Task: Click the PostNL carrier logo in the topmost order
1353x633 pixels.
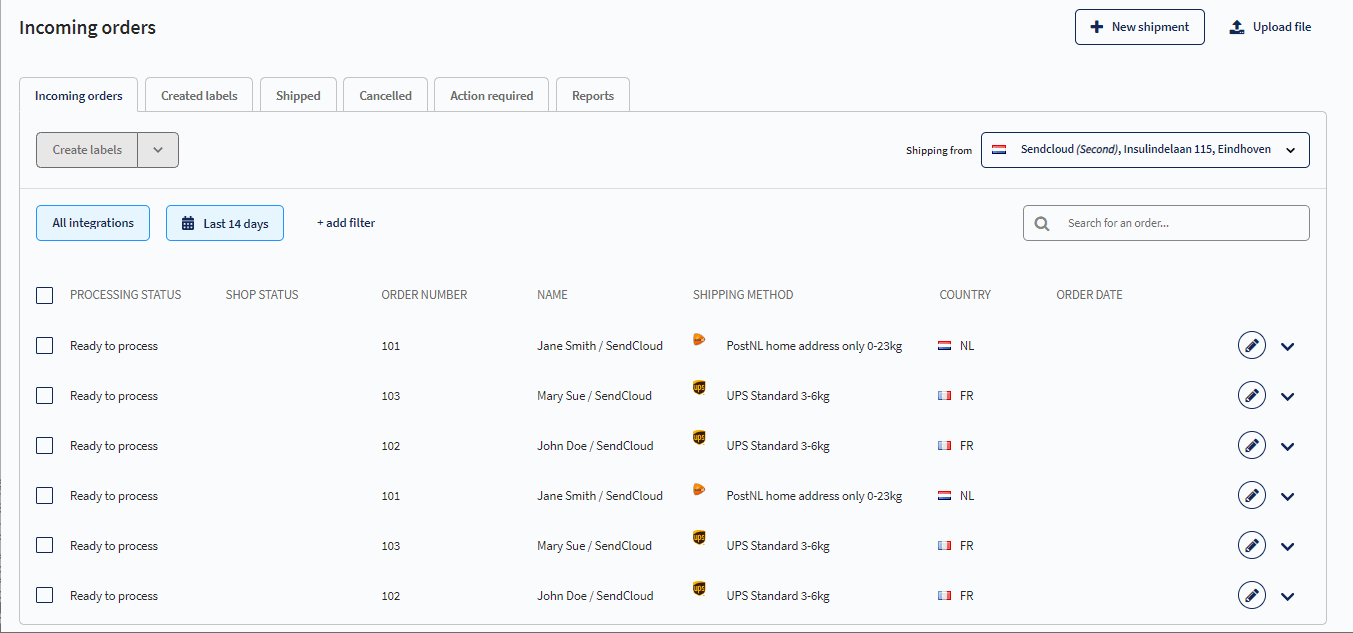Action: [699, 340]
